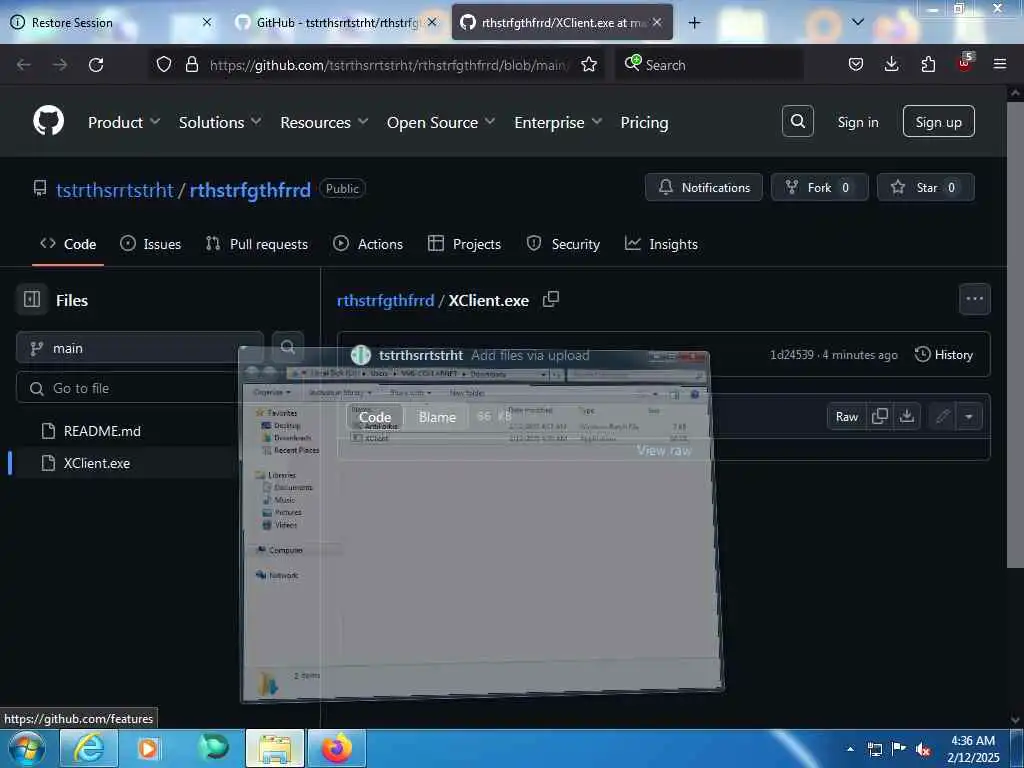Open Firefox extensions menu
1024x768 pixels.
point(928,64)
